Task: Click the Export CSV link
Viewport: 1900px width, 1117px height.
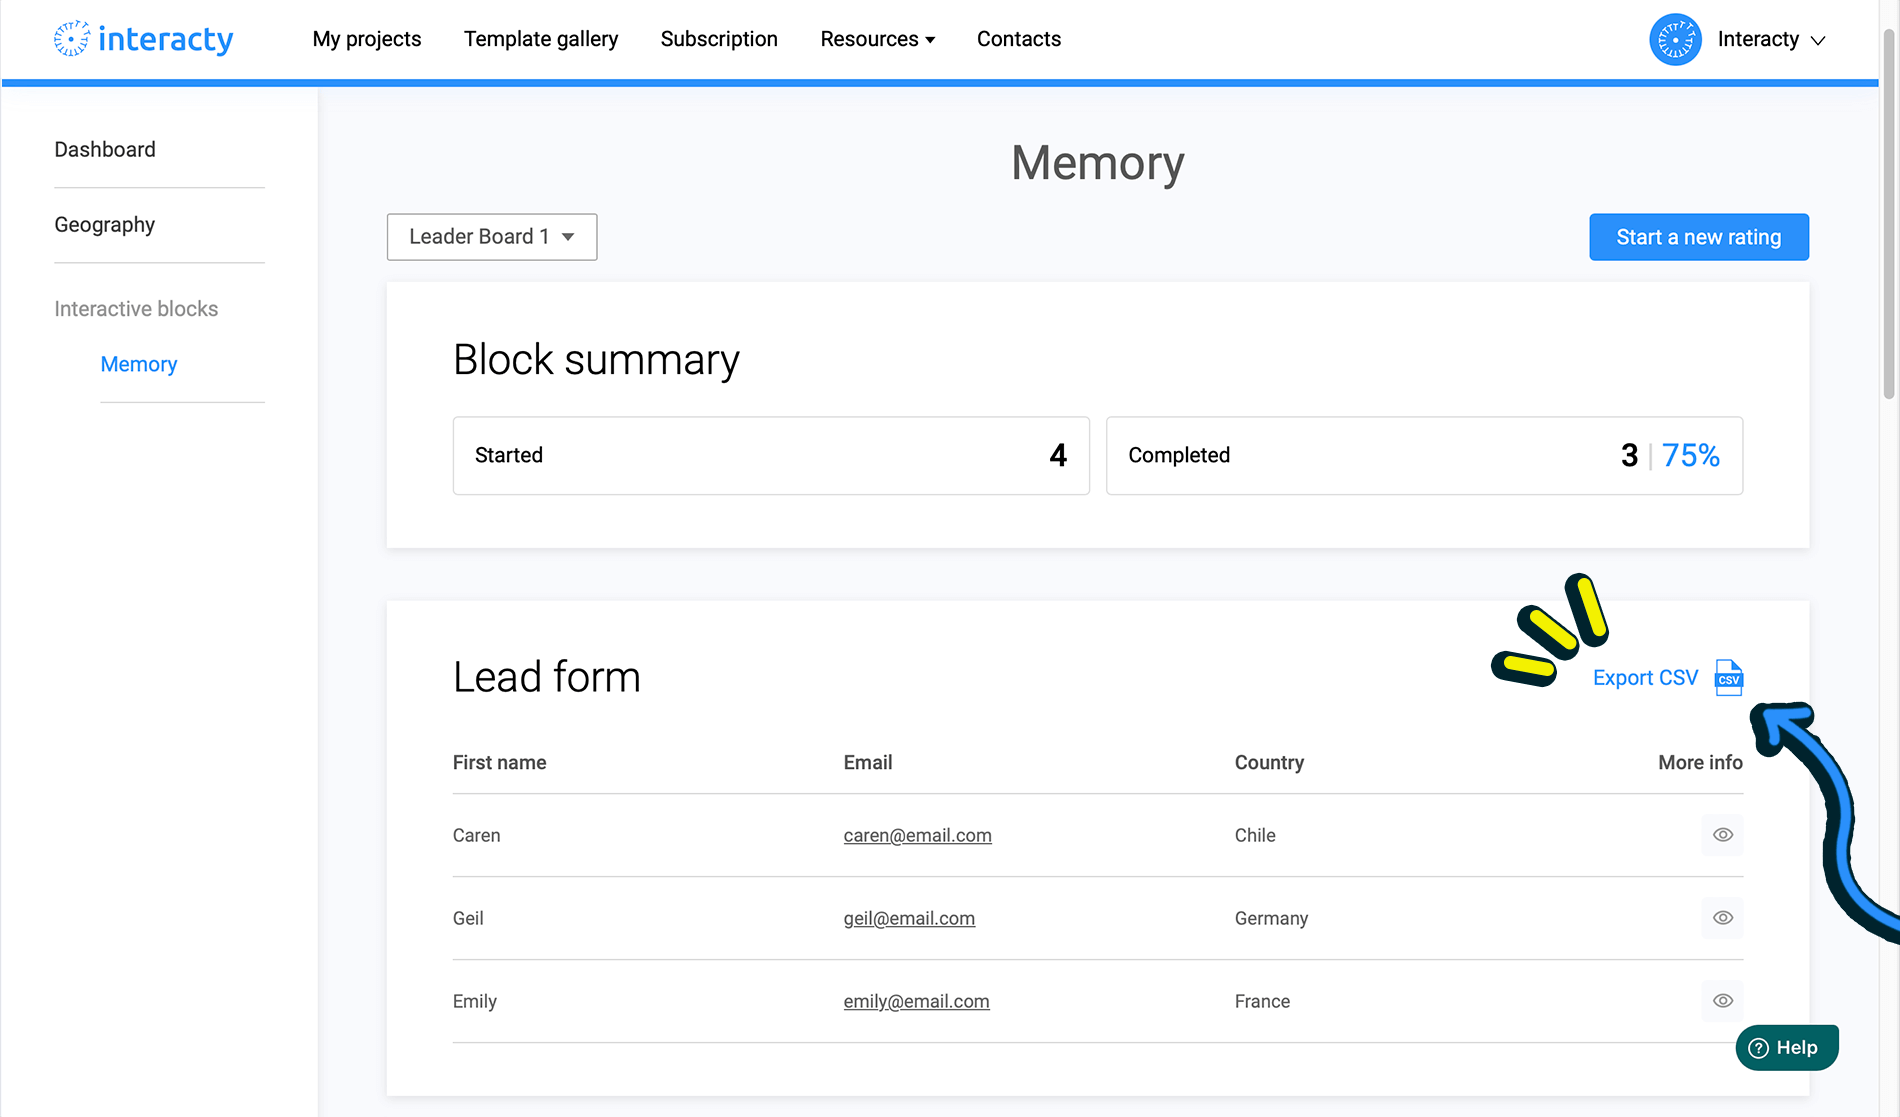Action: [1646, 678]
